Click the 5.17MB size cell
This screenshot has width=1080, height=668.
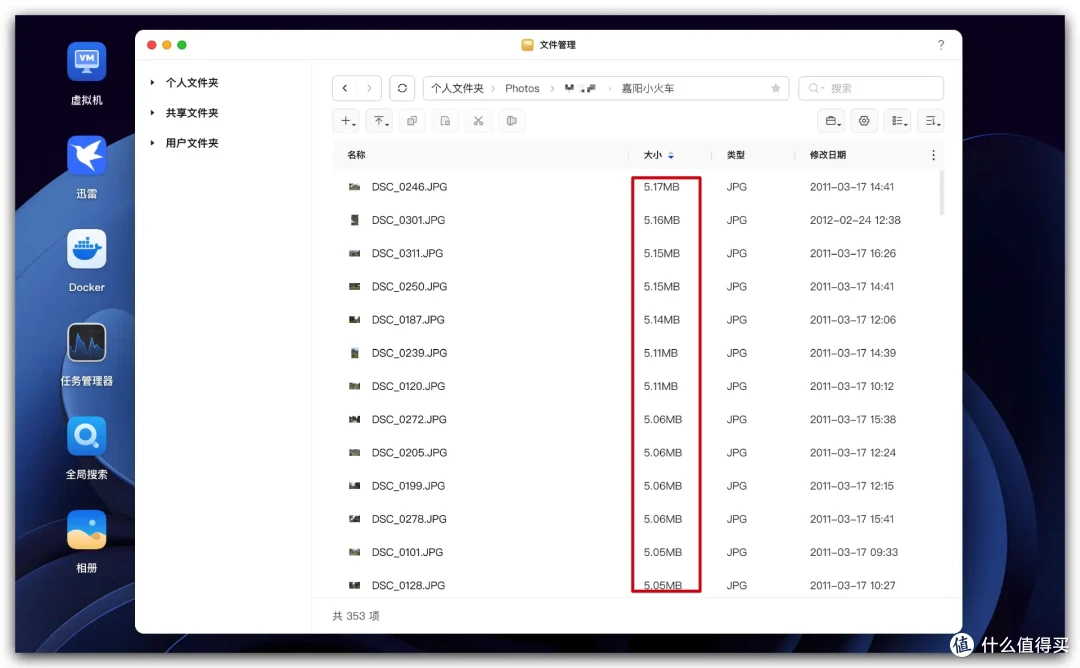click(x=661, y=187)
